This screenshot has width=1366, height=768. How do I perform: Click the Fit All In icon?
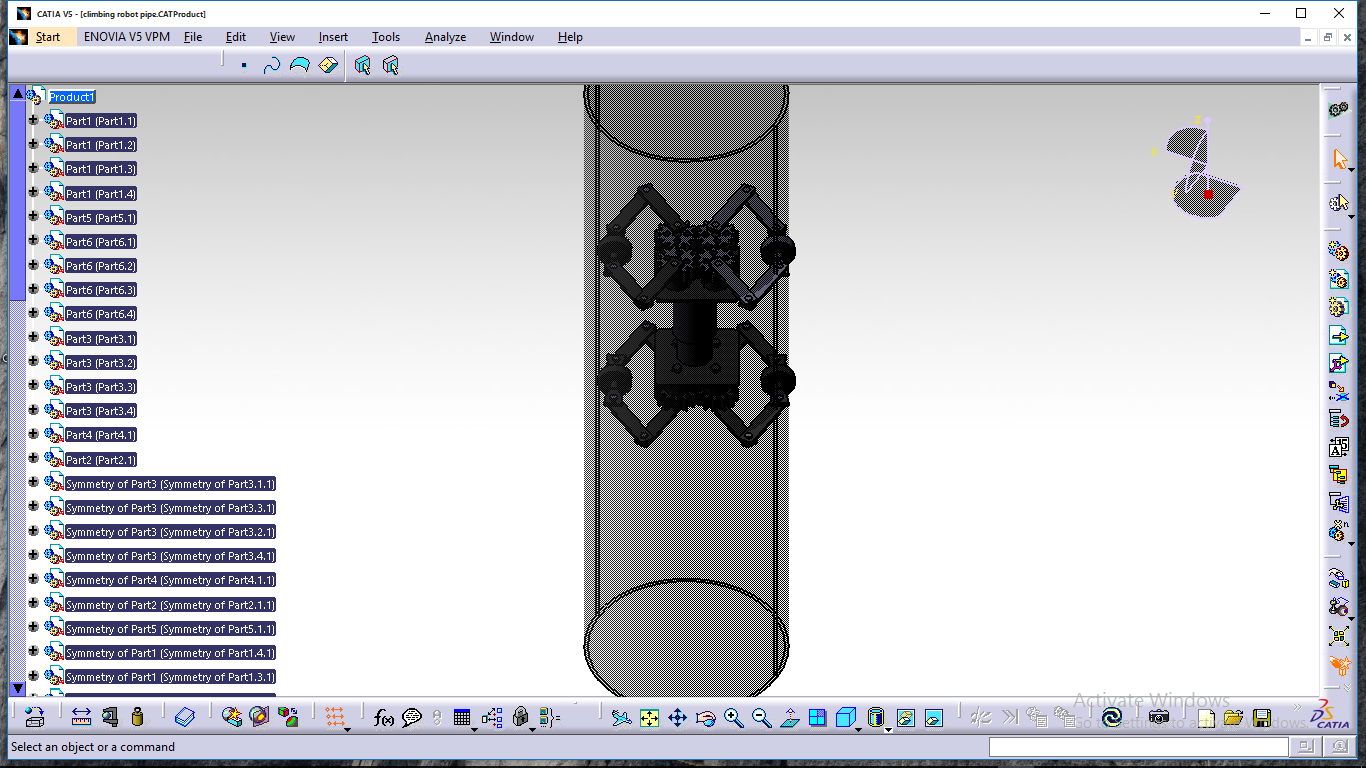[649, 717]
